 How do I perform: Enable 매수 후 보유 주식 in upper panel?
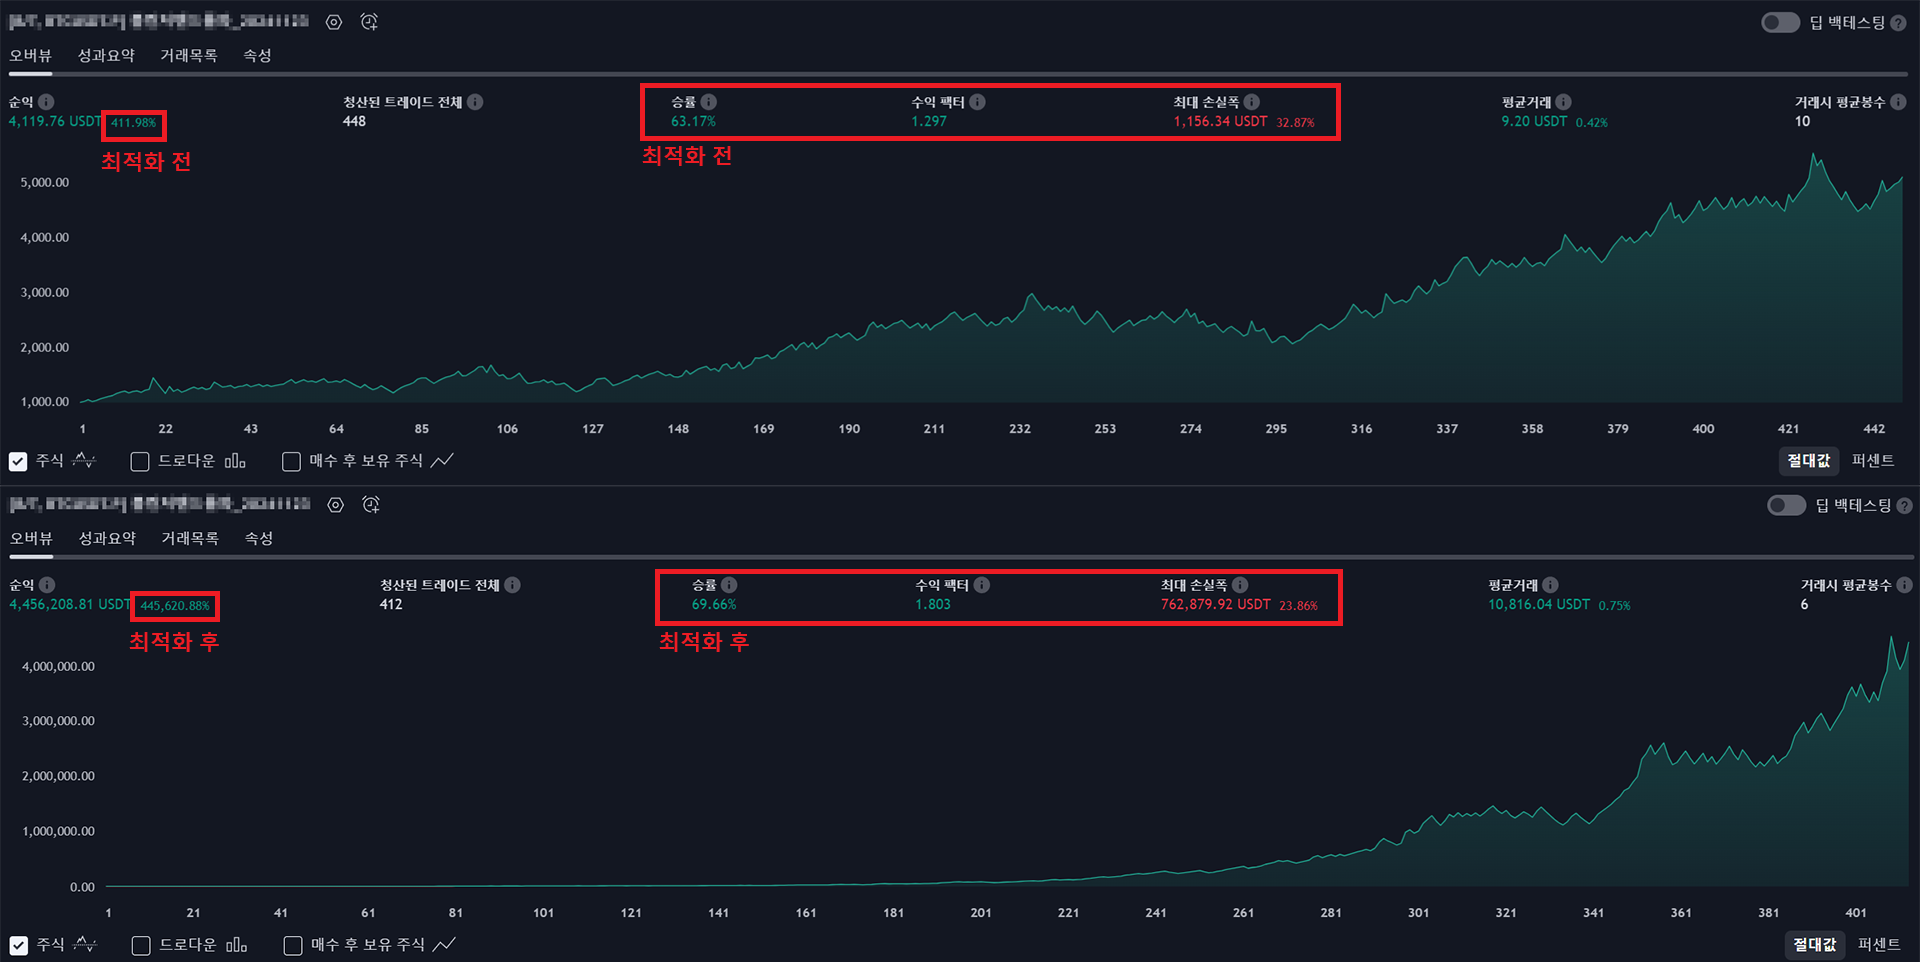292,461
